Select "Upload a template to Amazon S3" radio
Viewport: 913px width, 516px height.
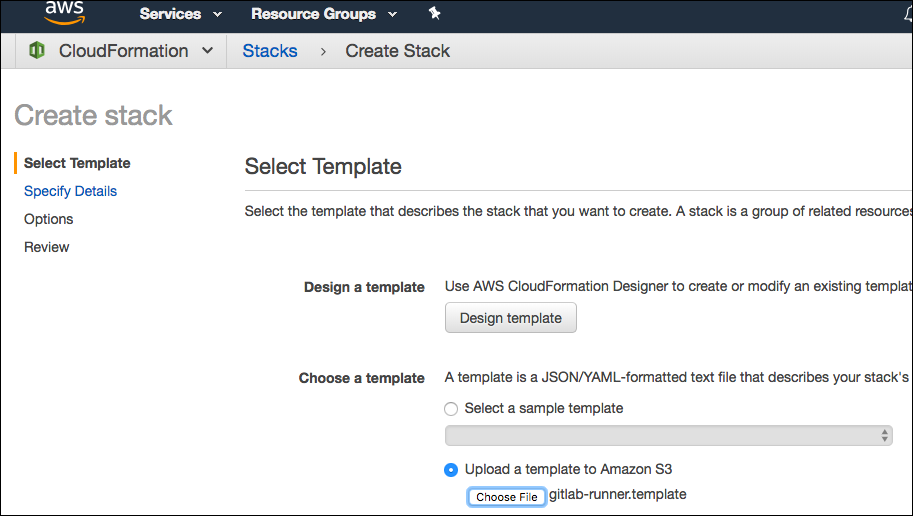[x=451, y=469]
